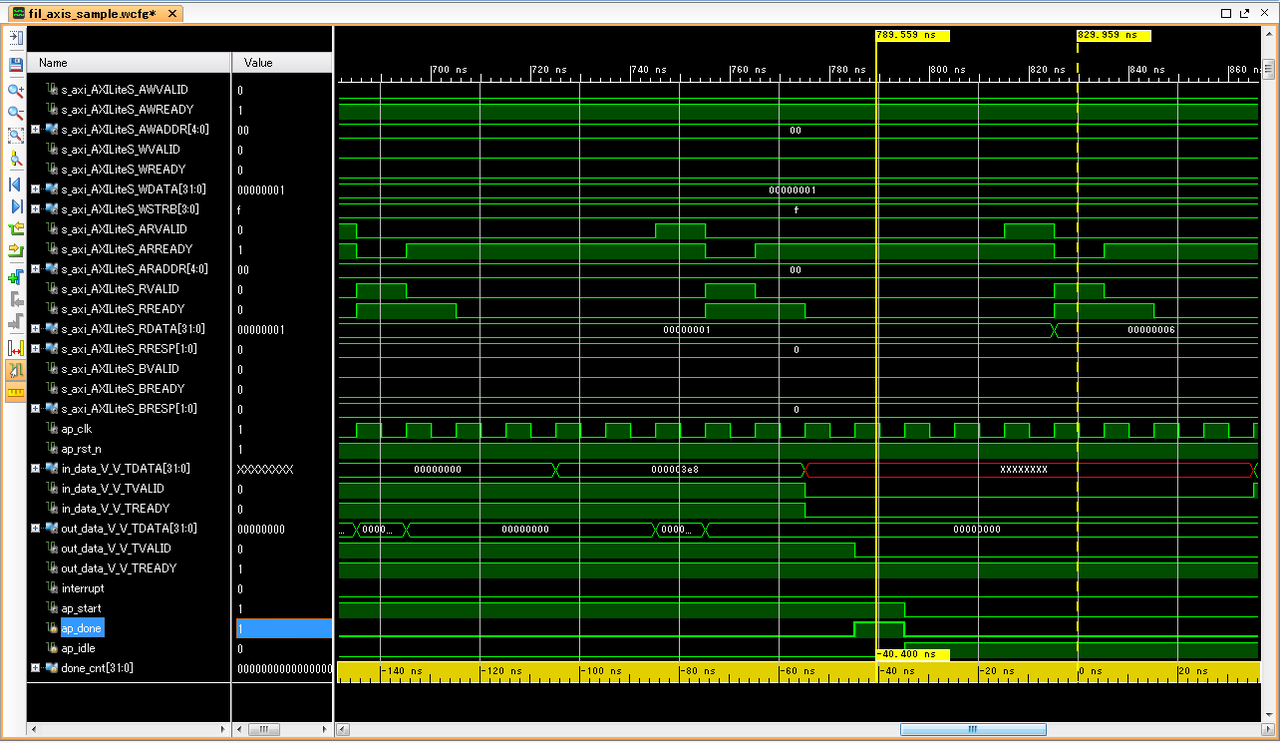Close the fil_axis_sample.wcfg tab

coord(171,14)
